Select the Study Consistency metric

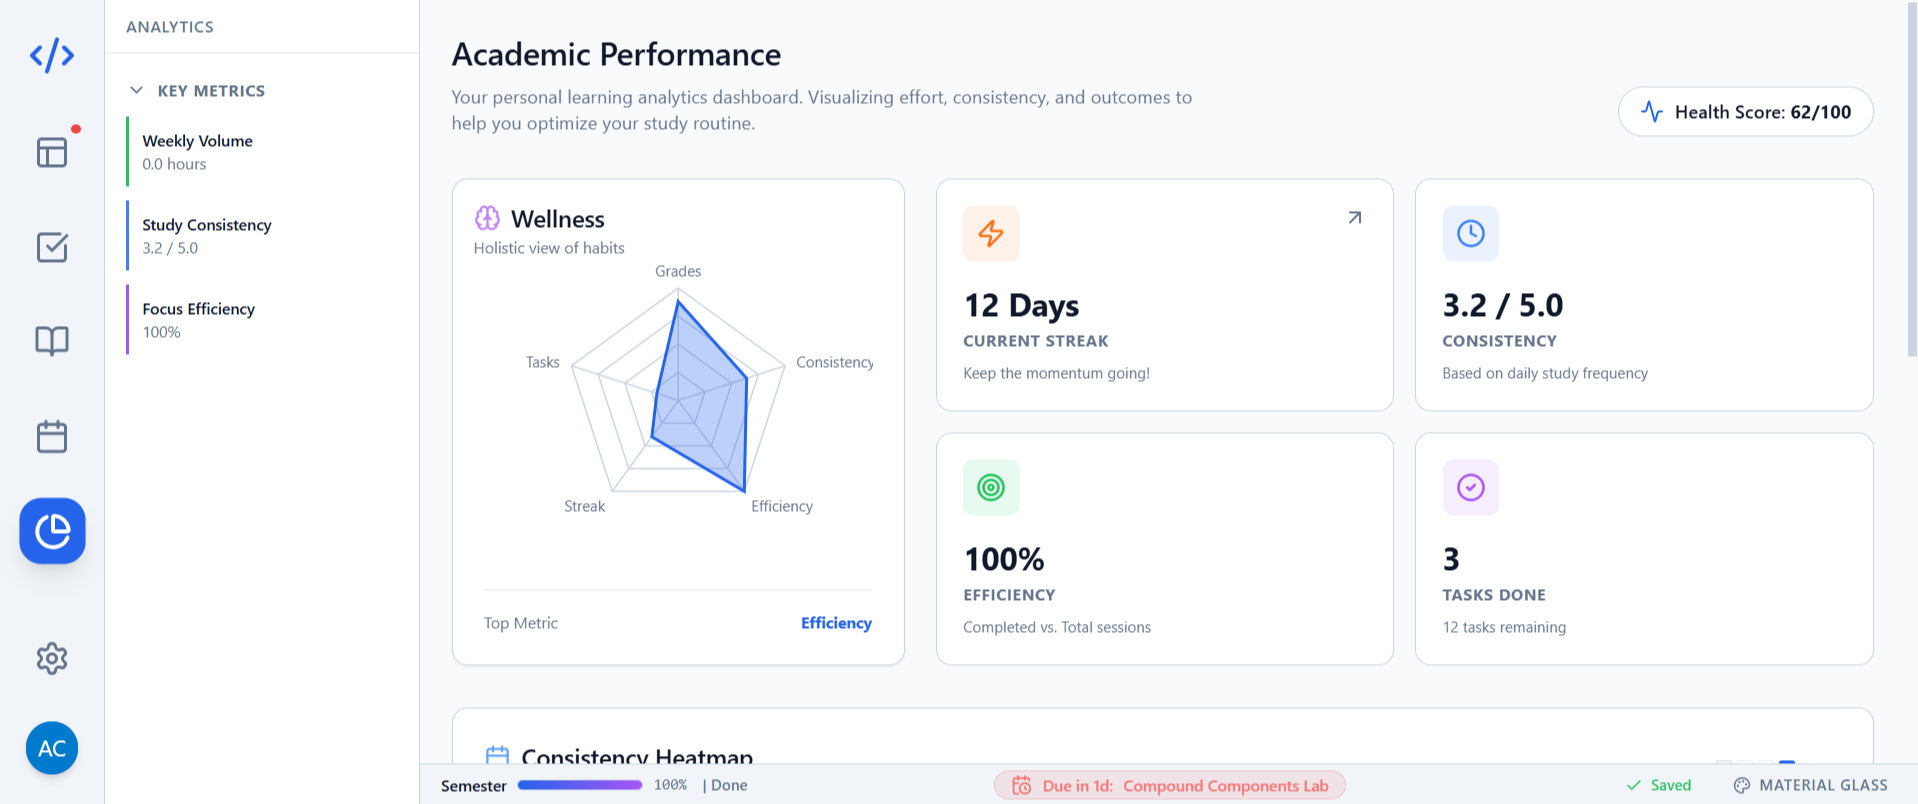206,236
